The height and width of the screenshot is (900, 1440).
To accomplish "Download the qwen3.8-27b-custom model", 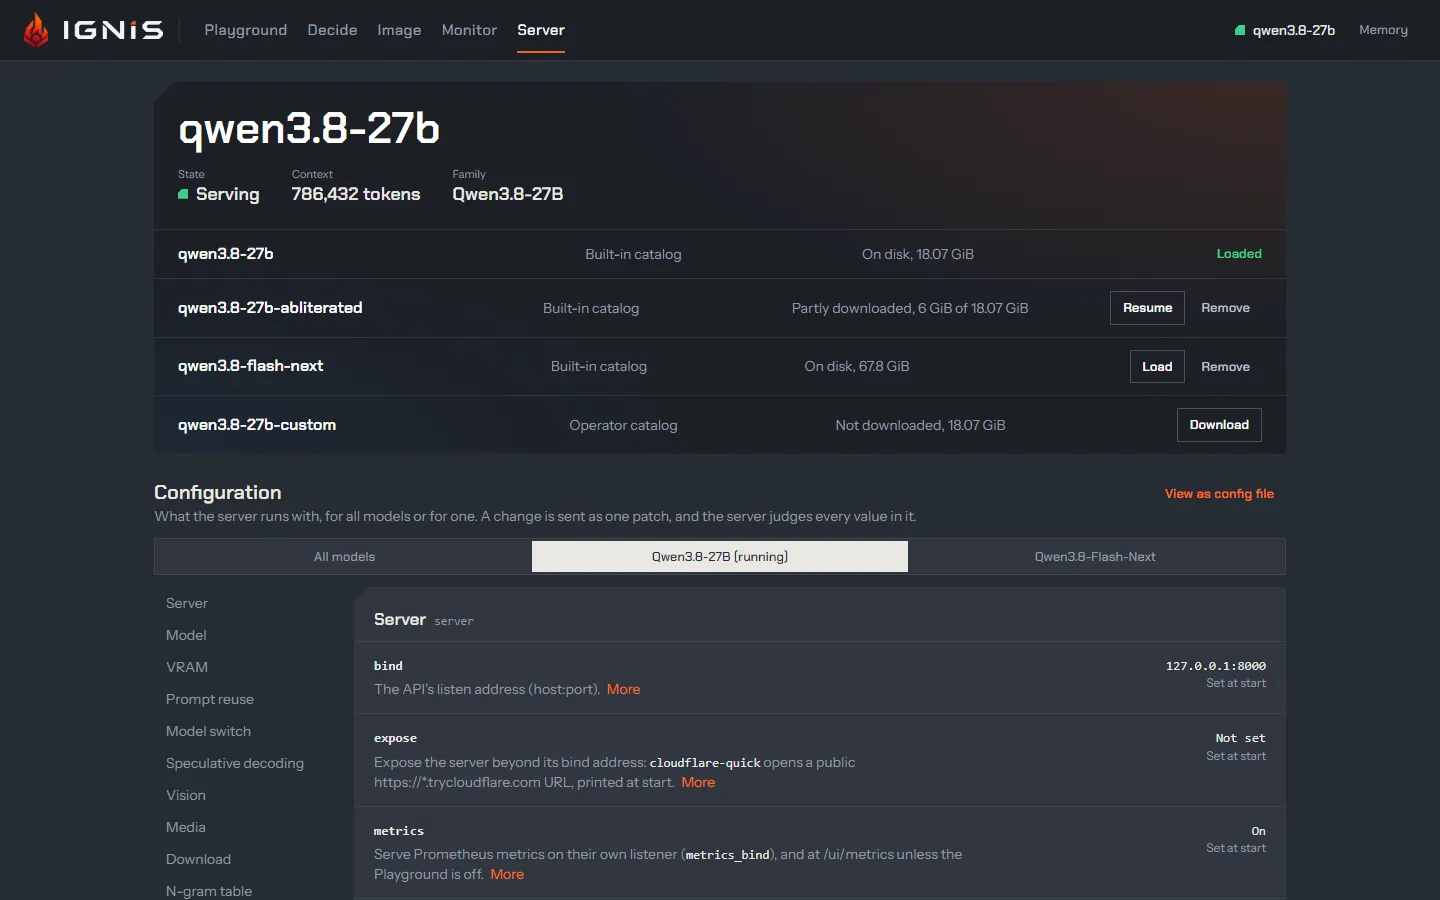I will point(1219,425).
